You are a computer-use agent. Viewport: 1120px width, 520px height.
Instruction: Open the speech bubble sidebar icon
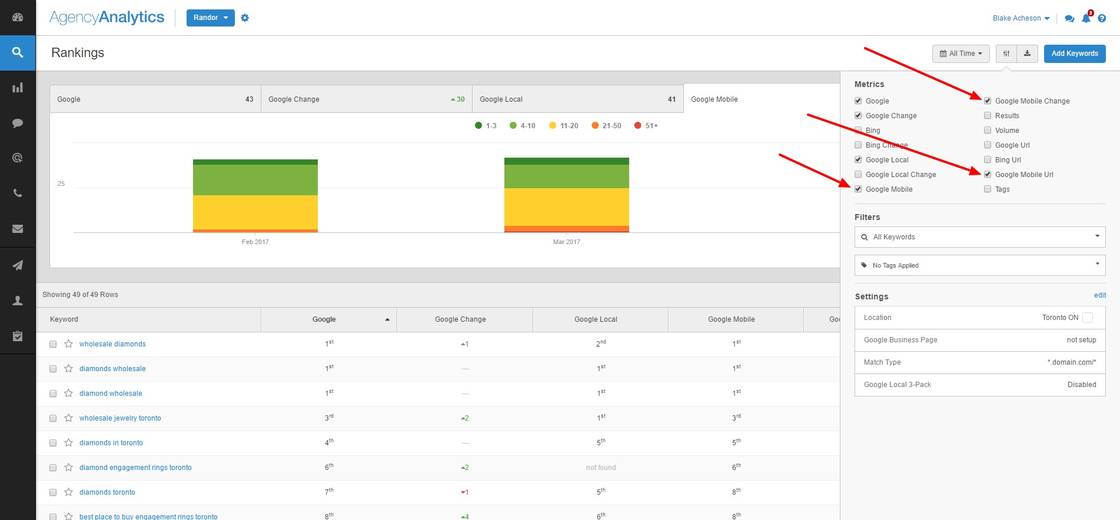coord(17,123)
